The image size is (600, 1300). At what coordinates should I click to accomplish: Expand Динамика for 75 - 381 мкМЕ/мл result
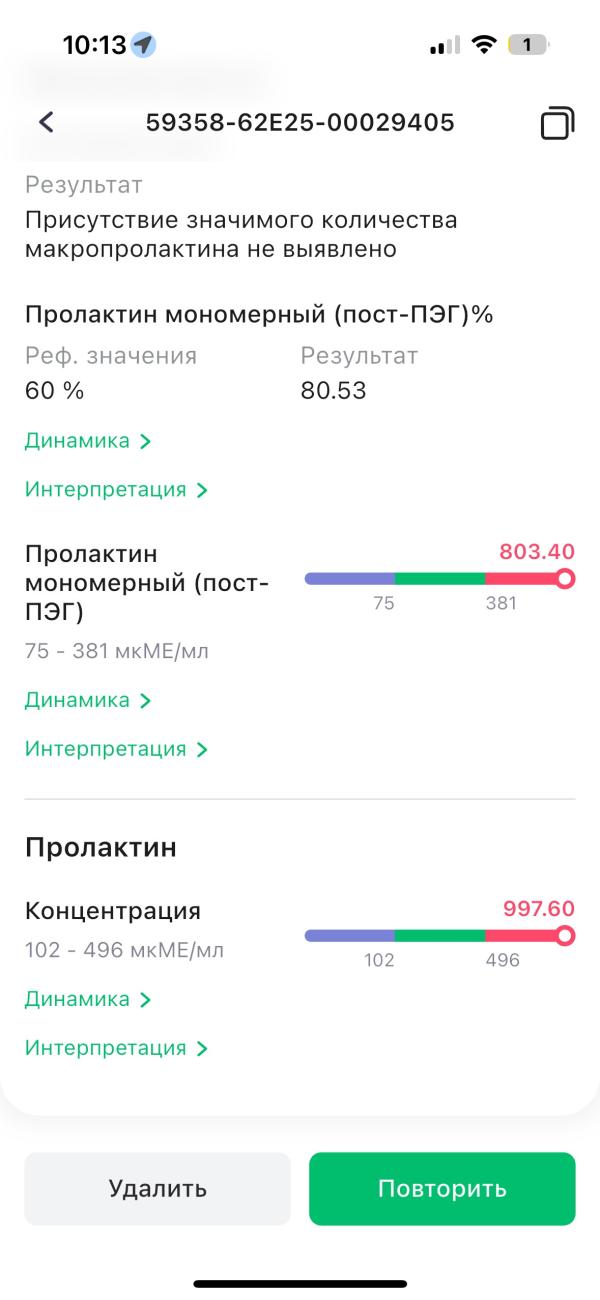[88, 701]
